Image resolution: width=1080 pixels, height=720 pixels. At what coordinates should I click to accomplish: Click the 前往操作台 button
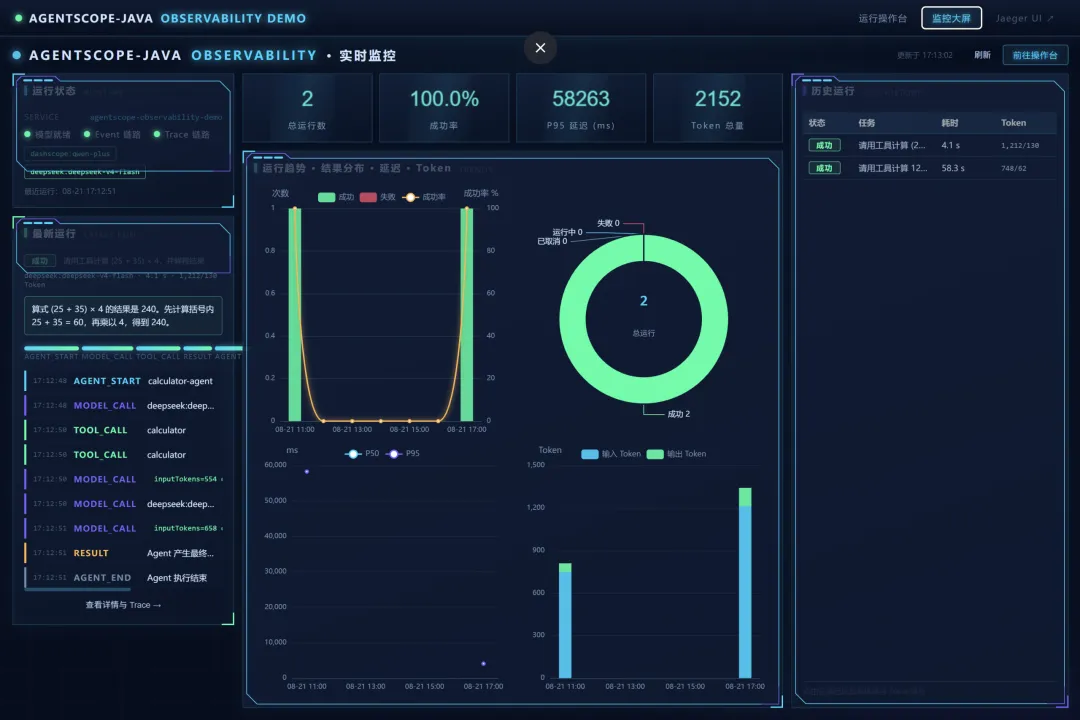1035,55
